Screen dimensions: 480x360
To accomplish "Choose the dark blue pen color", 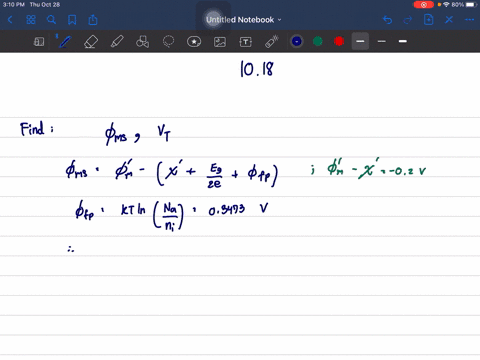I will 297,41.
